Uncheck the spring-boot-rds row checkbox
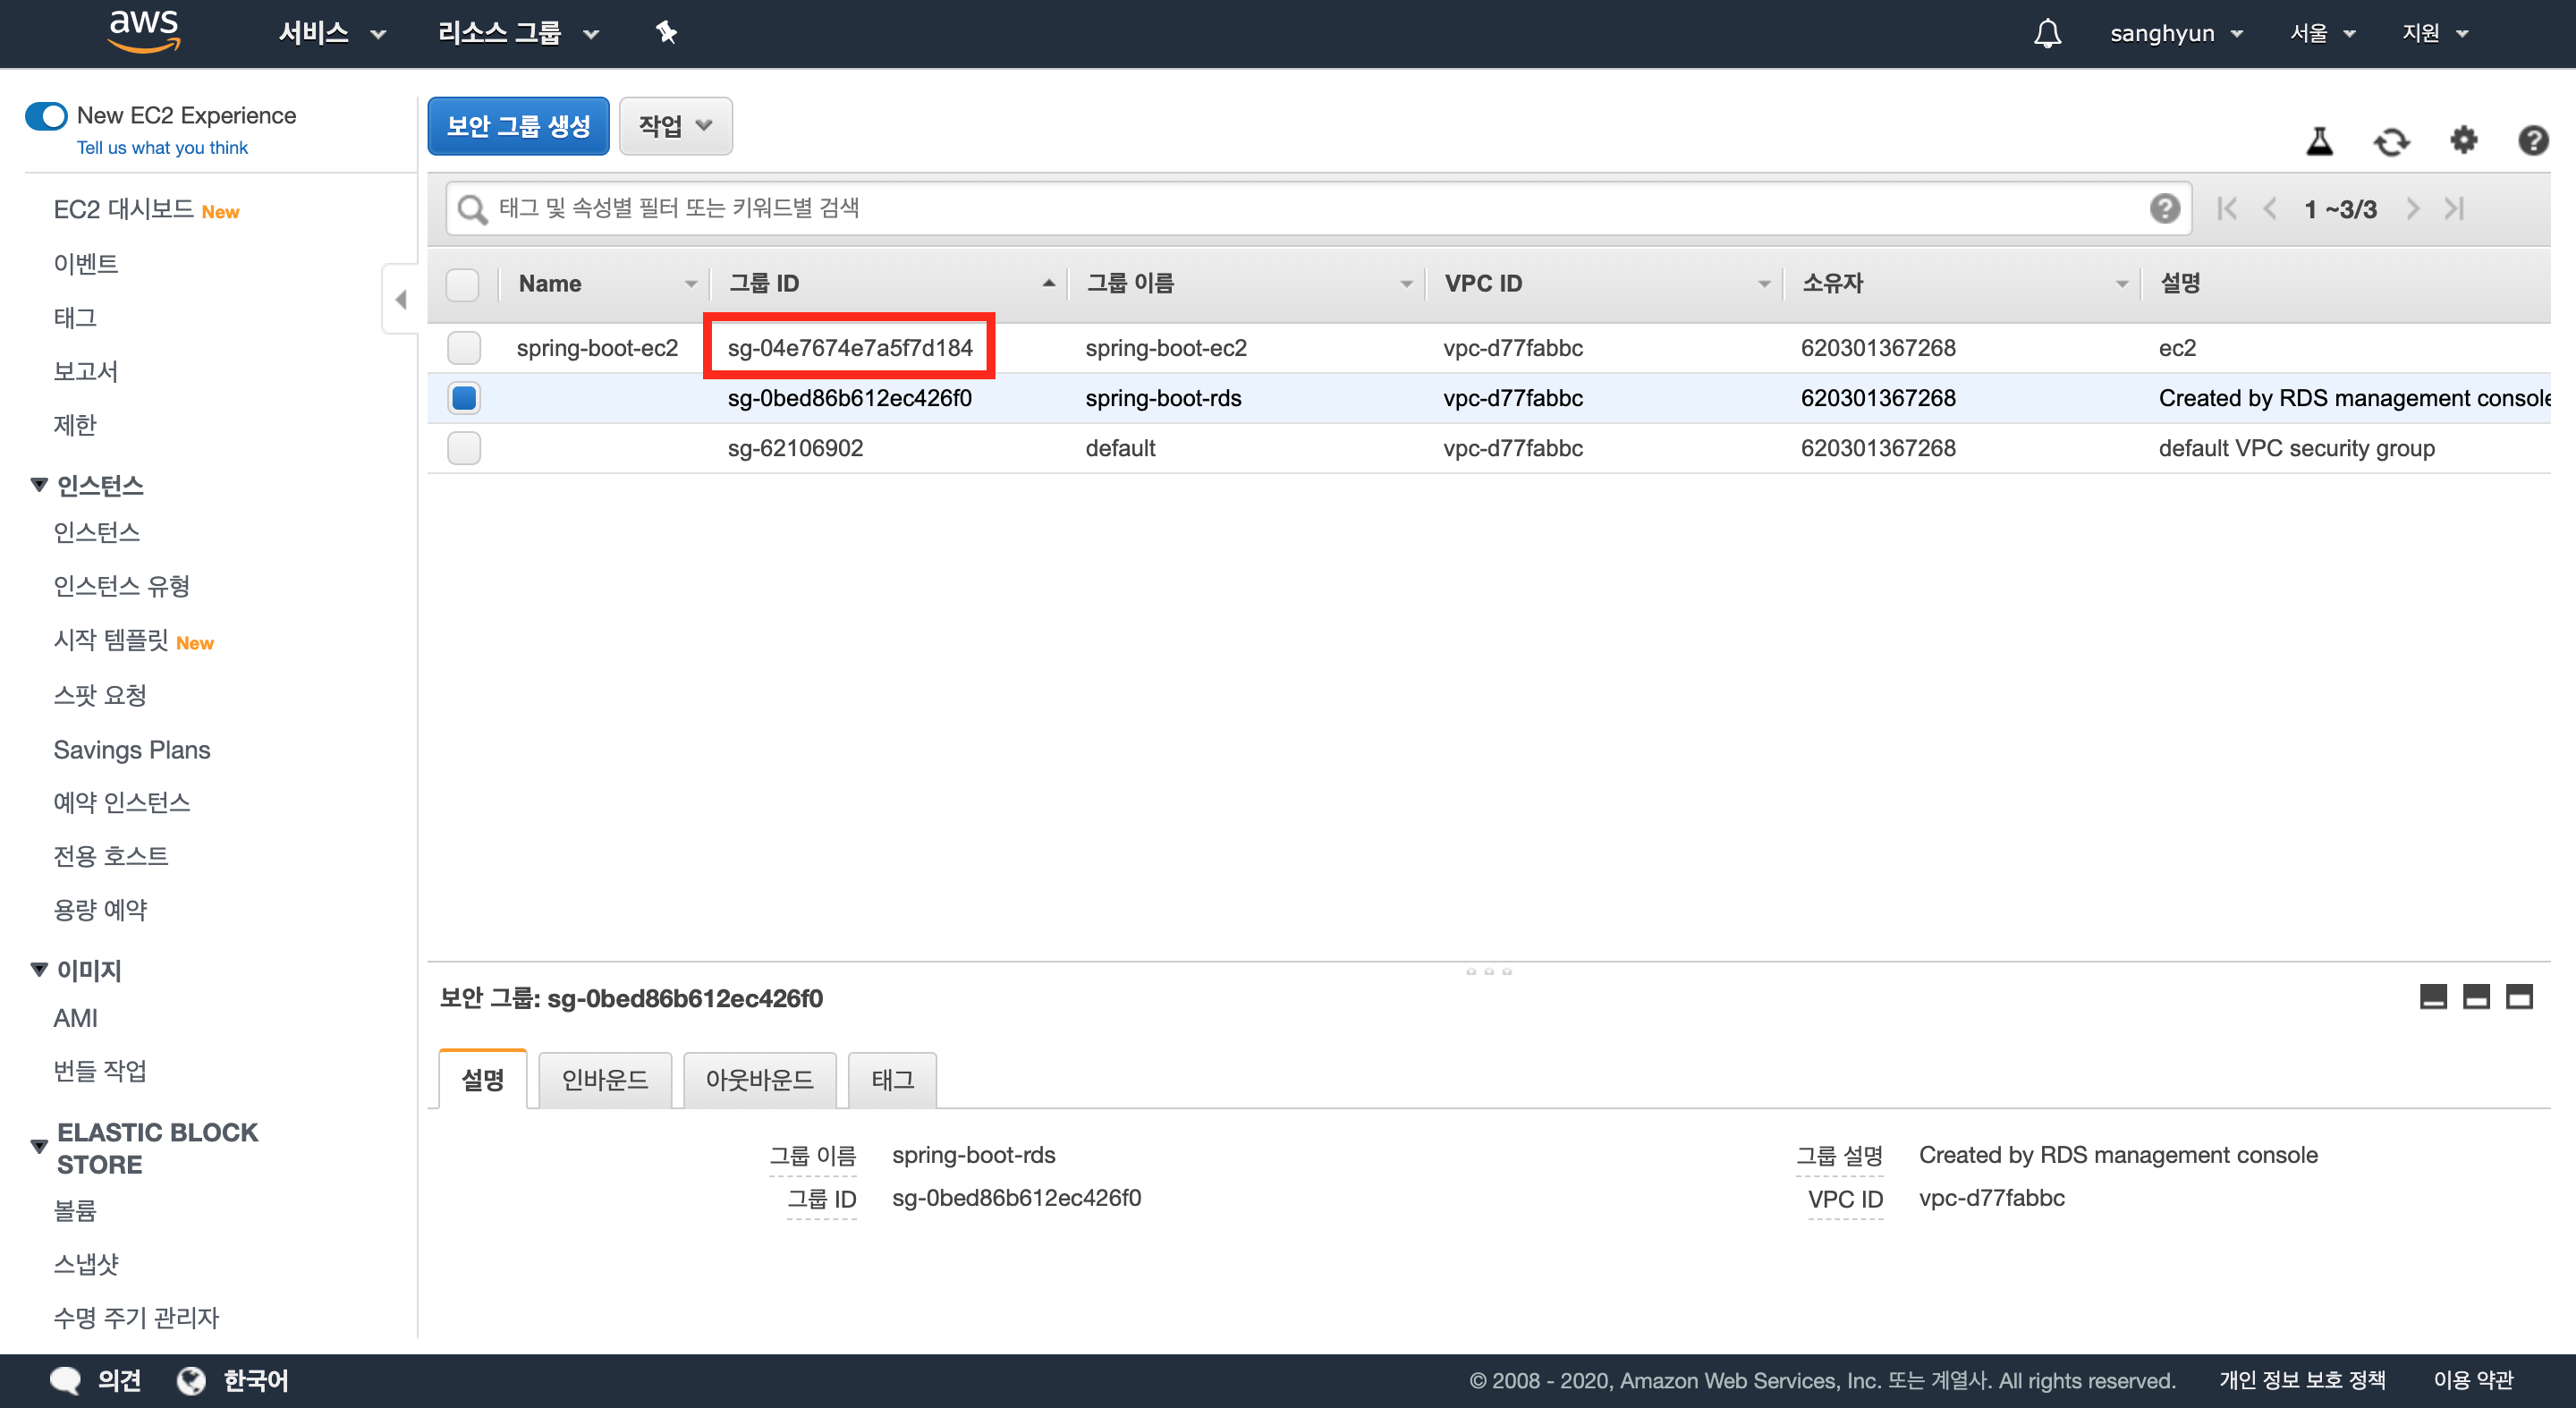 tap(464, 398)
